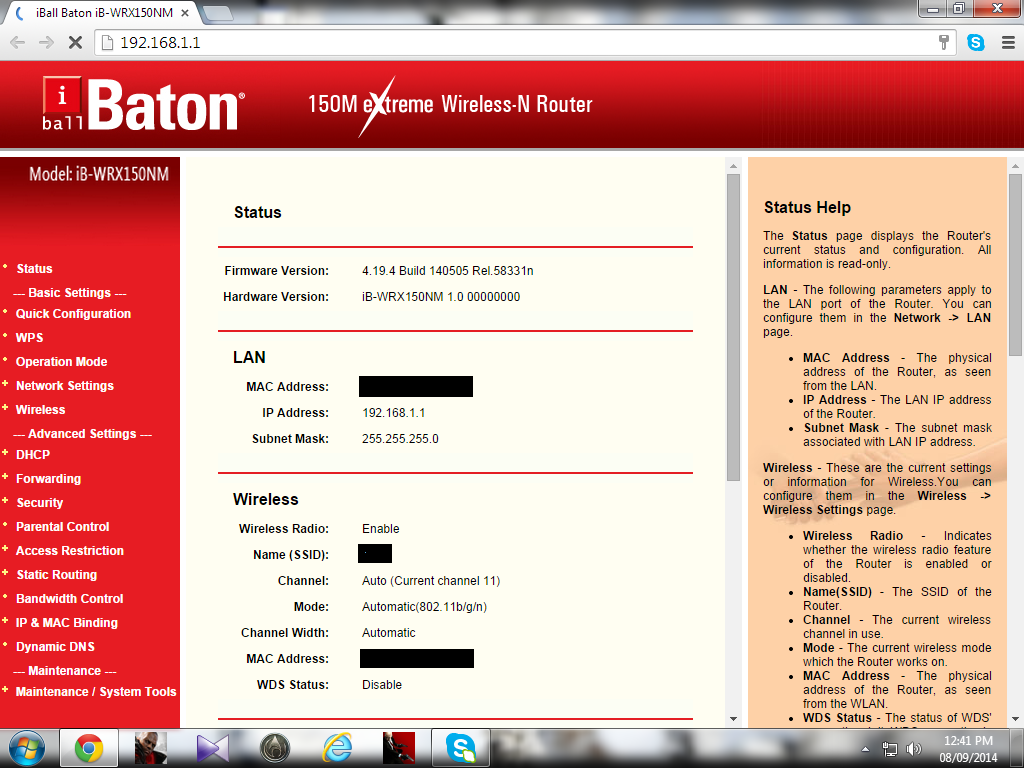Expand the Wireless settings section
This screenshot has width=1024, height=768.
(39, 409)
